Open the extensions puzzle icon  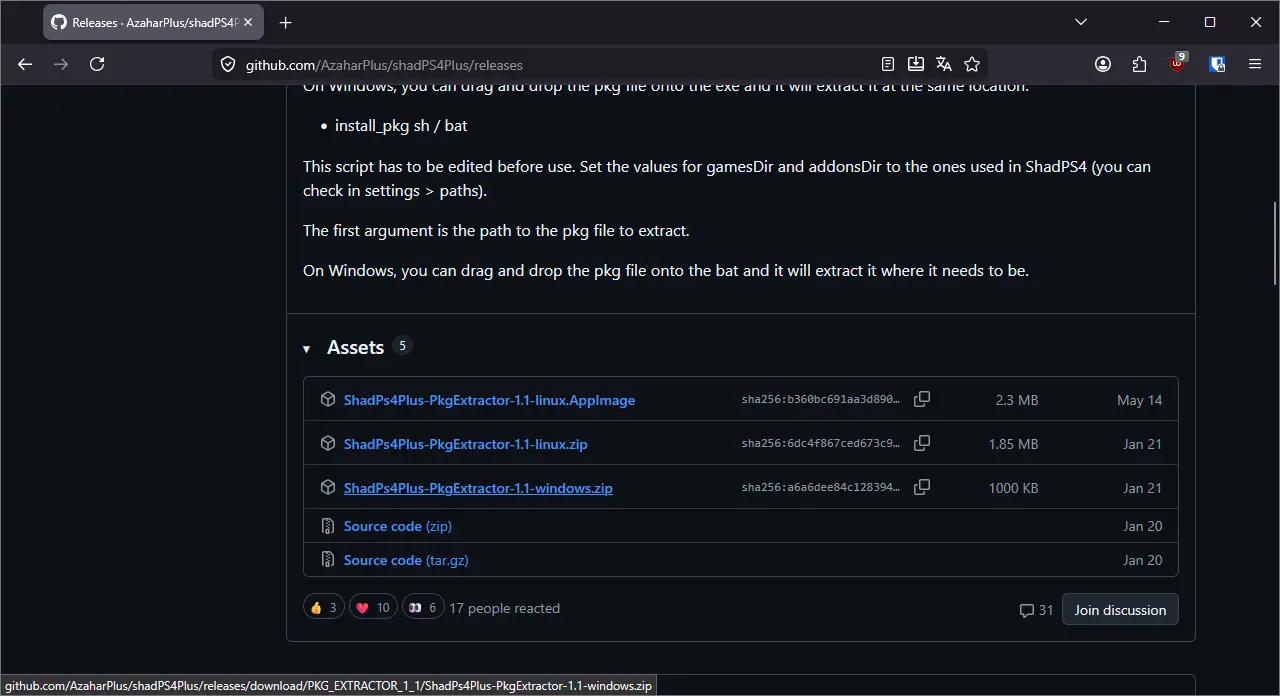pyautogui.click(x=1139, y=64)
